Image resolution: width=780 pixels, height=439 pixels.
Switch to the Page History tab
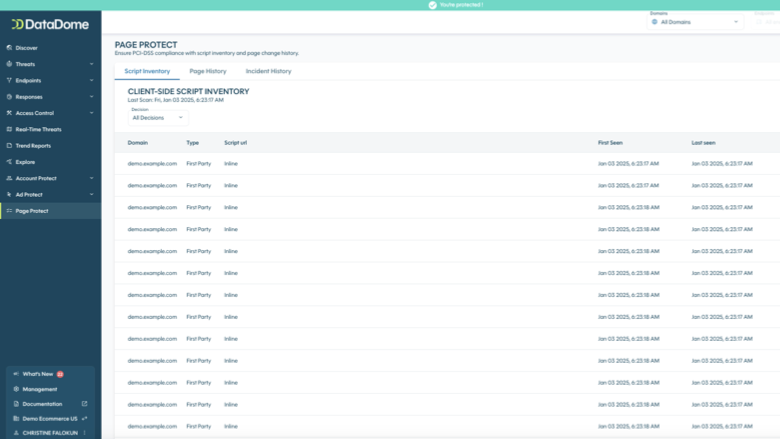click(x=208, y=71)
